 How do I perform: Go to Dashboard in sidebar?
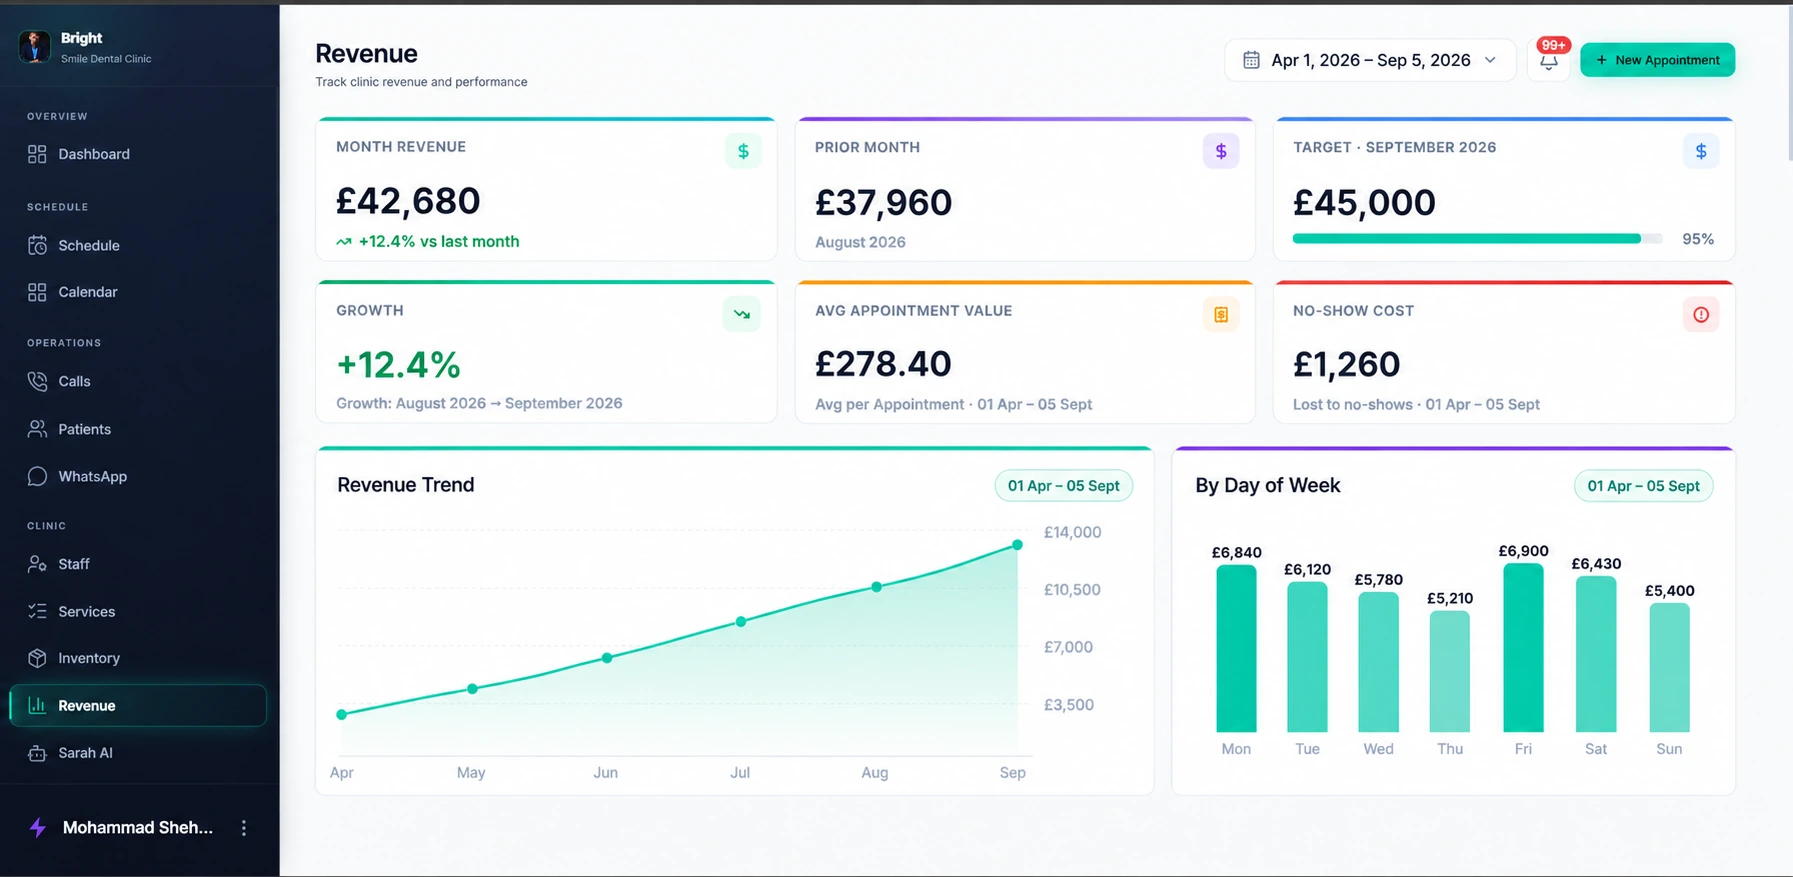click(x=138, y=154)
